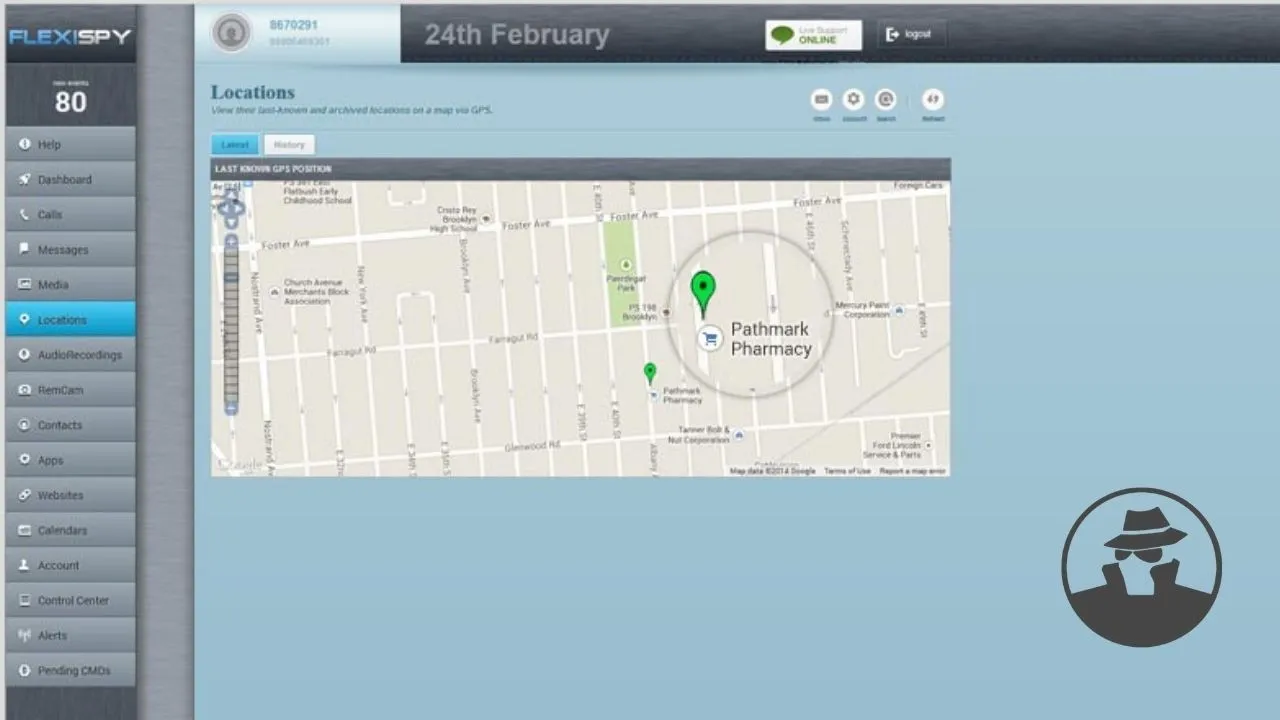Zoom out with the map minus button
Viewport: 1280px width, 720px height.
pyautogui.click(x=231, y=408)
